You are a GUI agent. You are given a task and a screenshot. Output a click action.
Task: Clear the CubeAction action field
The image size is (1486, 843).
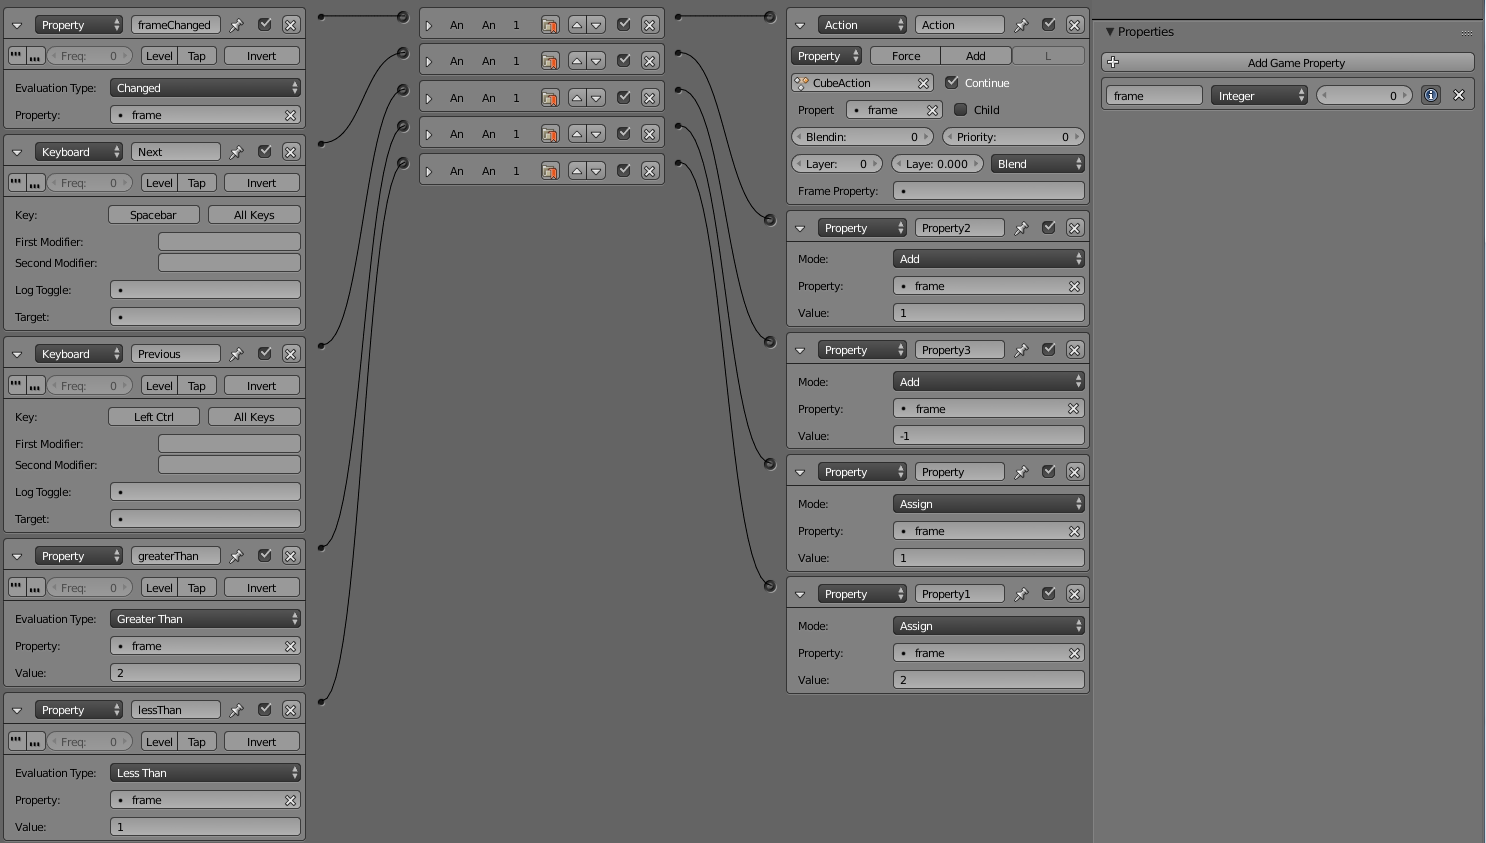coord(923,83)
